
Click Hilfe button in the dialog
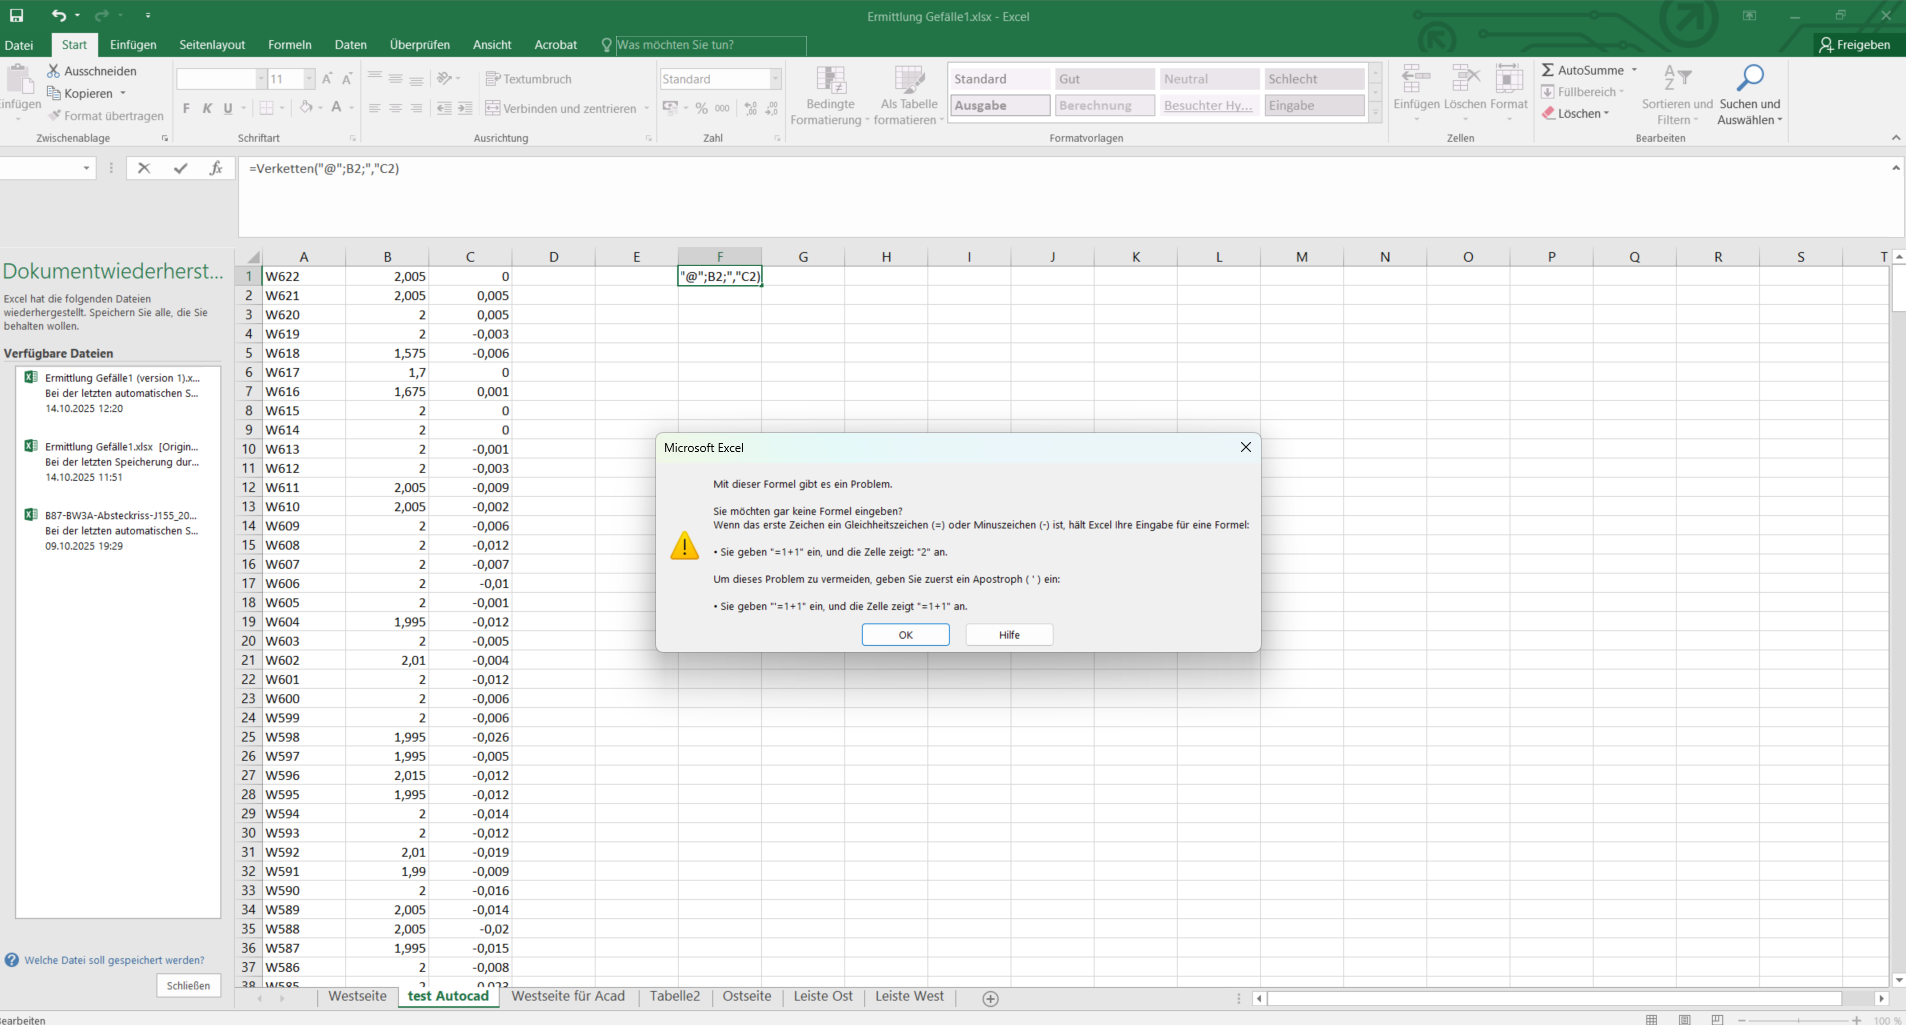pos(1009,635)
